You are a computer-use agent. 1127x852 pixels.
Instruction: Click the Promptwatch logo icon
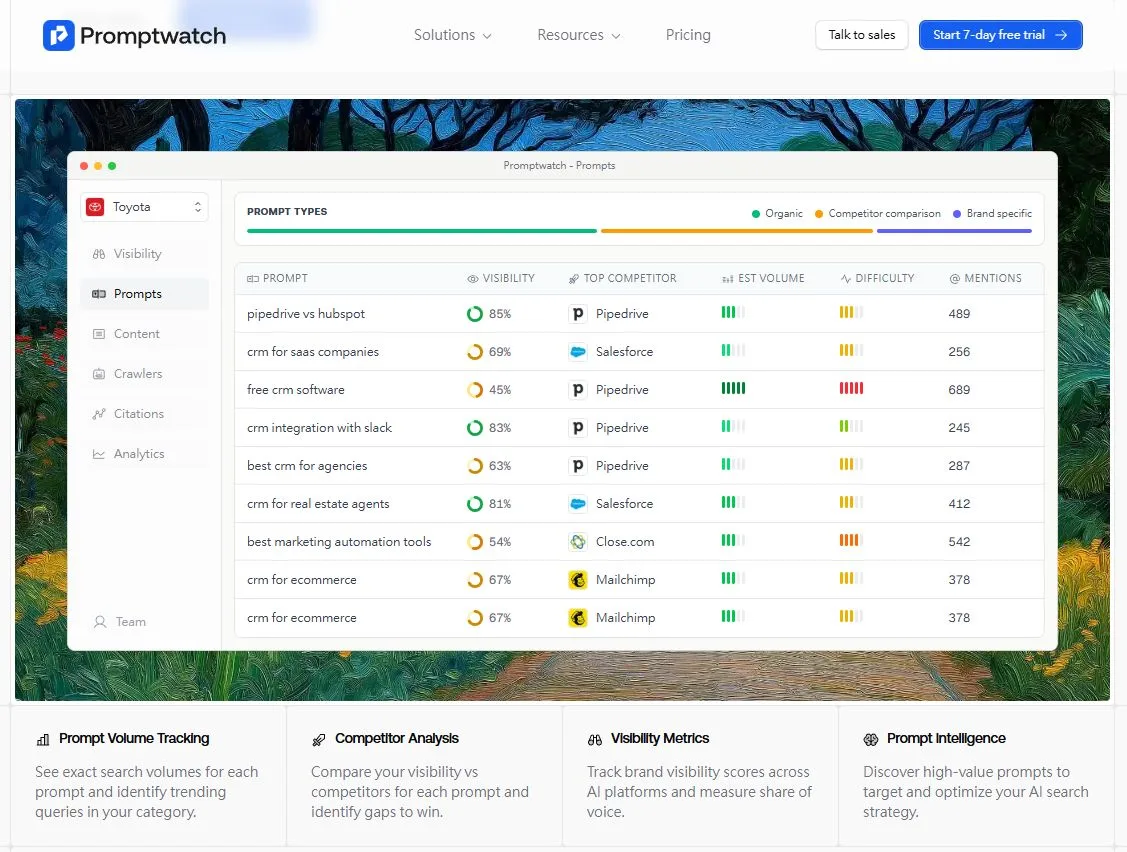click(59, 36)
